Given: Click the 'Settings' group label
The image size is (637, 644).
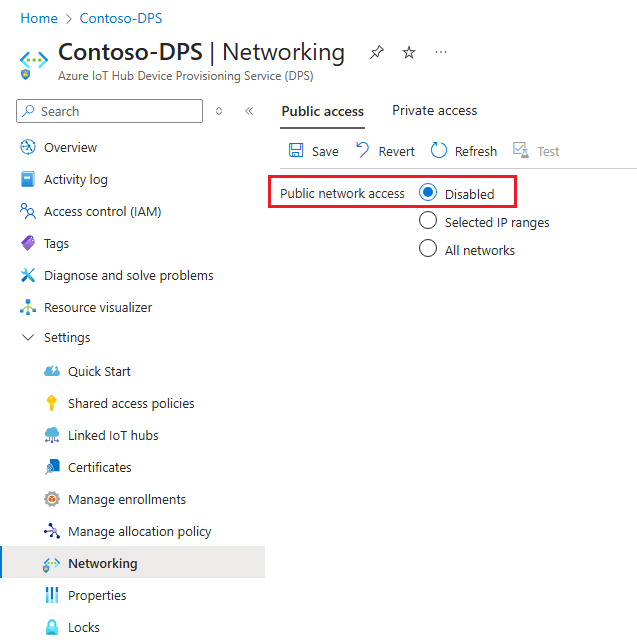Looking at the screenshot, I should [67, 338].
